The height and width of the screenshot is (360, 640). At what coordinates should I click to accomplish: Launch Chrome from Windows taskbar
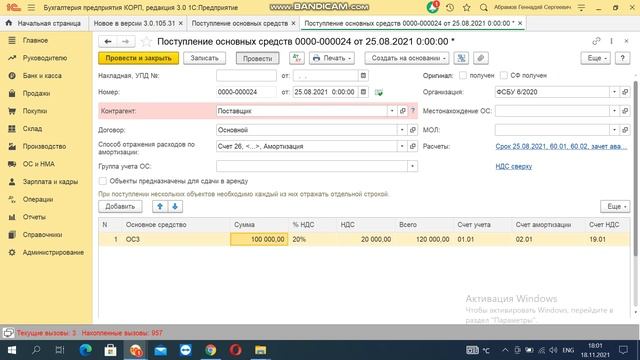[x=211, y=350]
